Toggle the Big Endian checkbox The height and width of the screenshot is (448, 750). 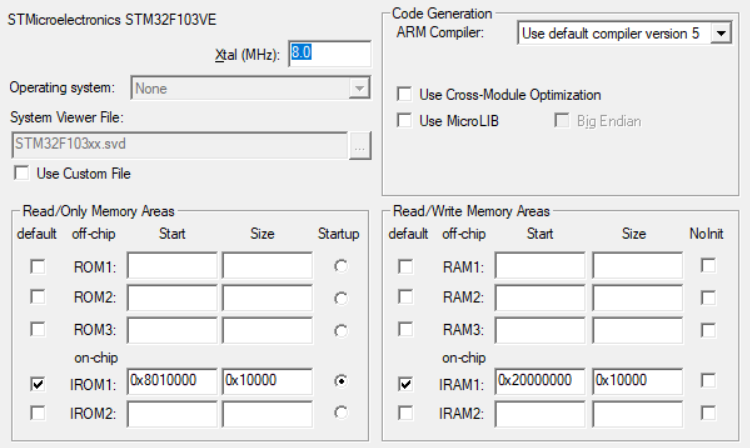coord(562,120)
